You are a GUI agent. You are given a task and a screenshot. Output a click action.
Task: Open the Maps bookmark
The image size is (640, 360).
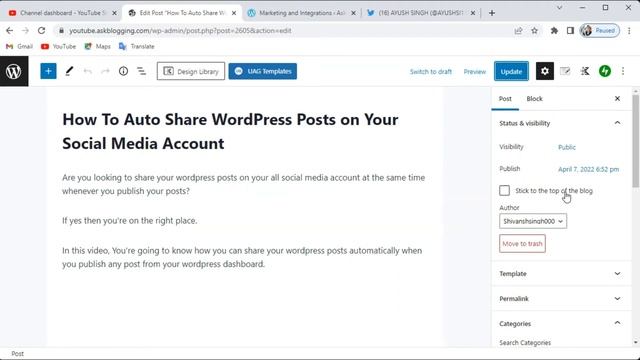(x=97, y=47)
